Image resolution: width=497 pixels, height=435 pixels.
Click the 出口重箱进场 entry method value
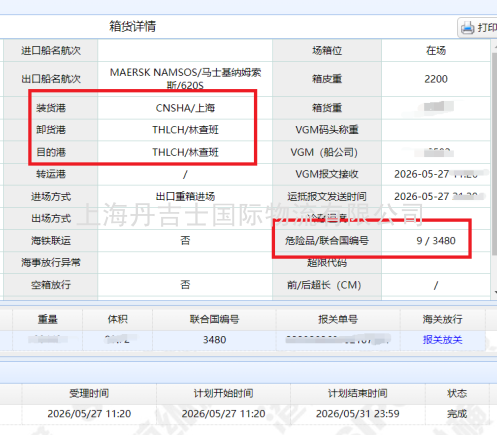point(185,196)
